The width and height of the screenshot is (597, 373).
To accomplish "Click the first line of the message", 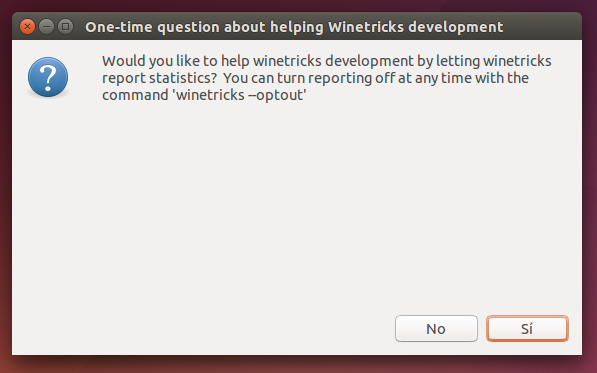I will click(x=327, y=61).
